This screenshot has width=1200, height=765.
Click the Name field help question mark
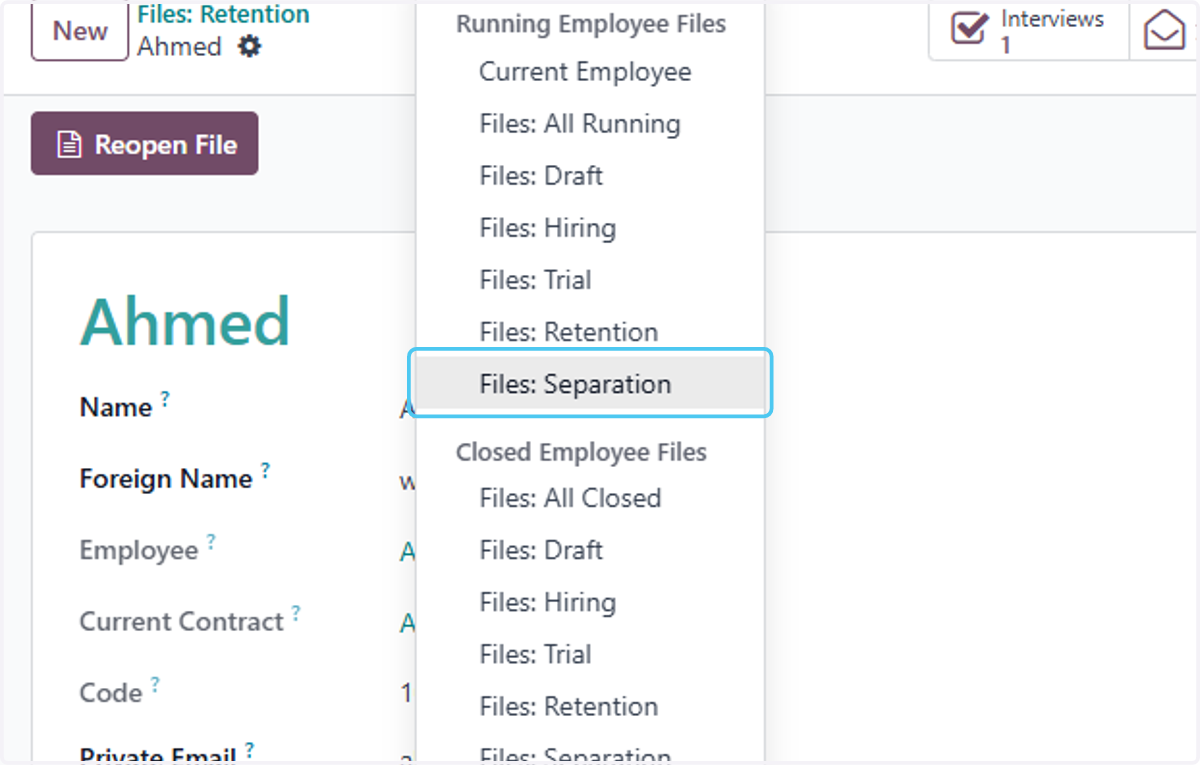(165, 399)
